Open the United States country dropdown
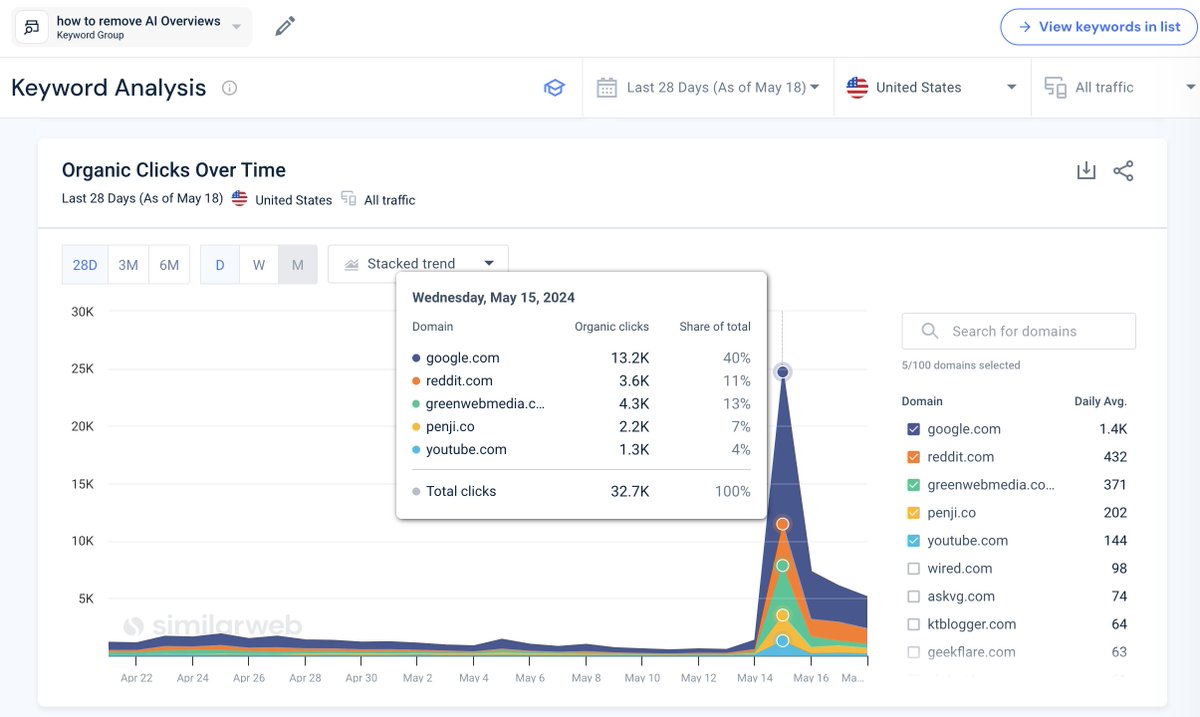The image size is (1200, 717). (932, 88)
